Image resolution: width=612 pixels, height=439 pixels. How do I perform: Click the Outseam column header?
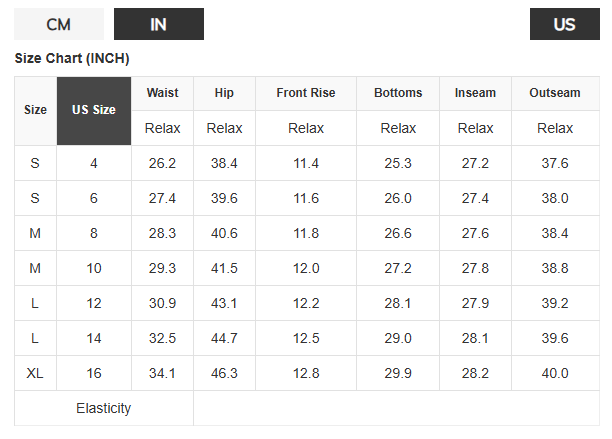point(554,93)
